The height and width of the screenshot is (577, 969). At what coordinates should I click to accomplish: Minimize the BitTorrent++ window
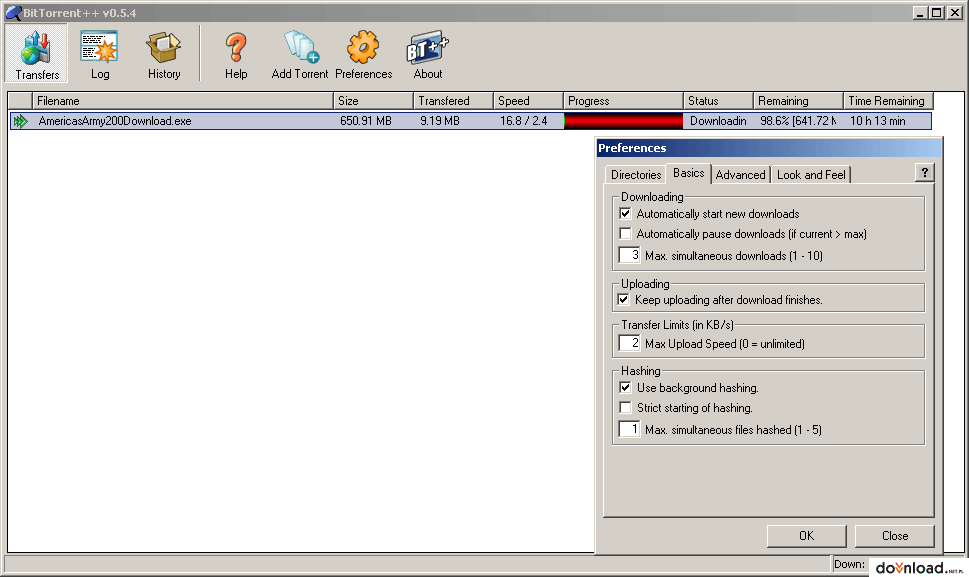[x=920, y=12]
